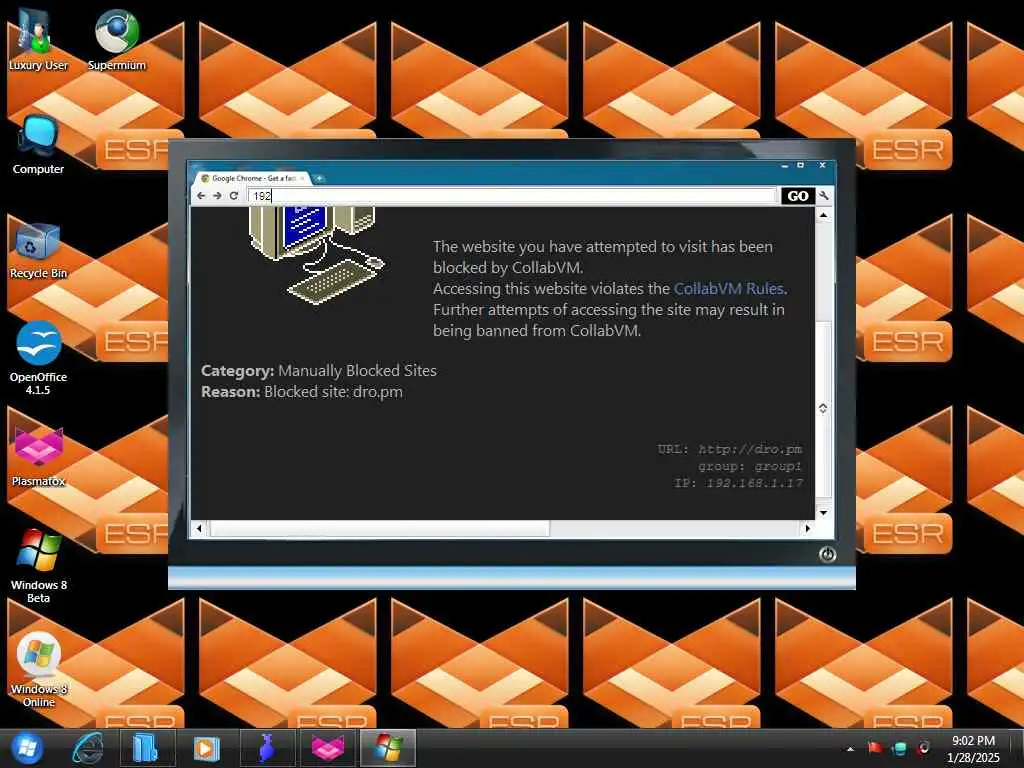Viewport: 1024px width, 768px height.
Task: Select the Google Chrome tab
Action: click(x=251, y=178)
